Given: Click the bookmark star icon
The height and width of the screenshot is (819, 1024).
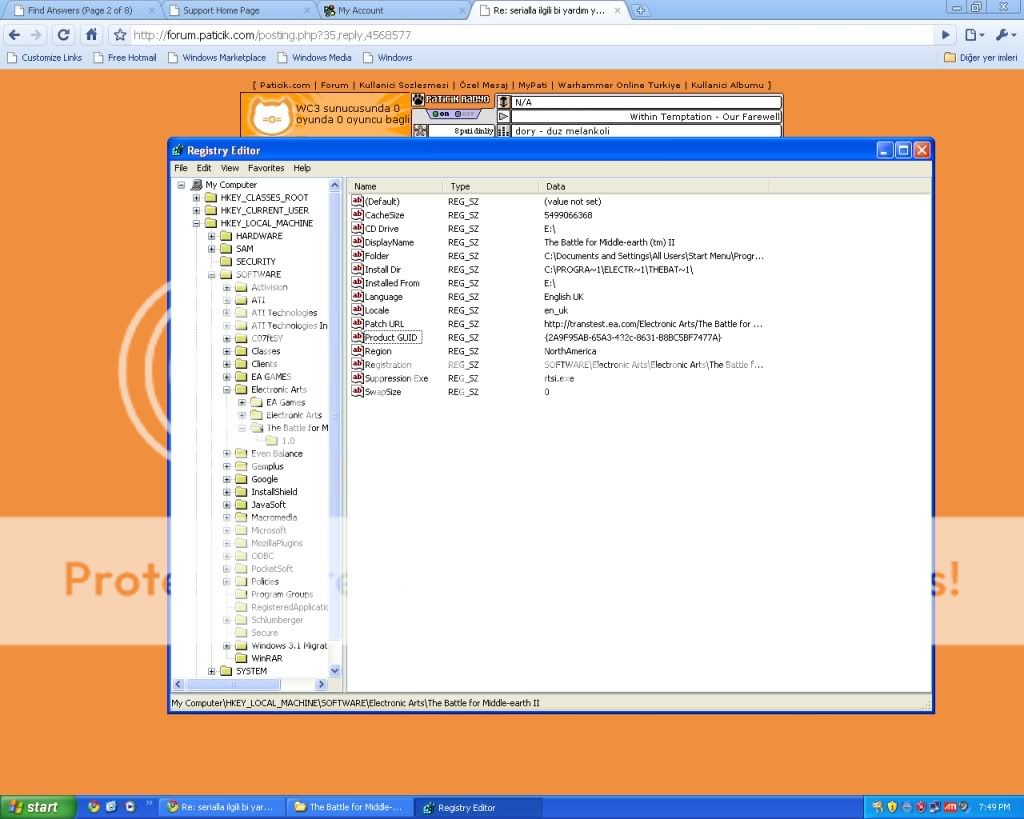Looking at the screenshot, I should coord(120,35).
